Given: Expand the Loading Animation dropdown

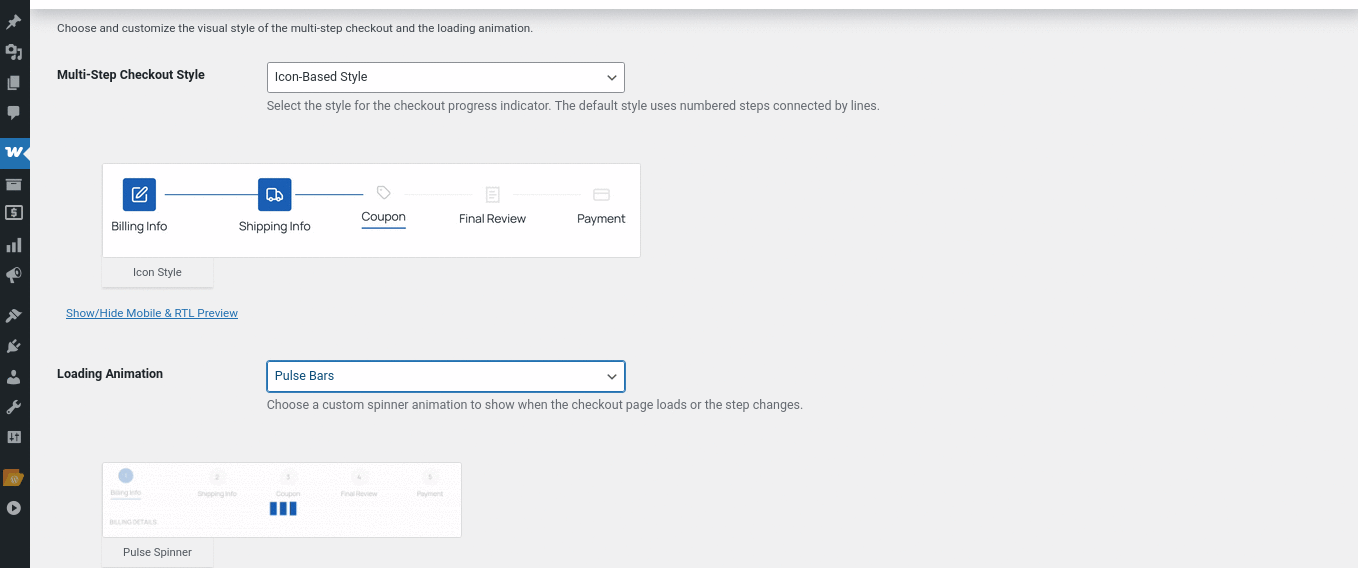Looking at the screenshot, I should tap(445, 376).
